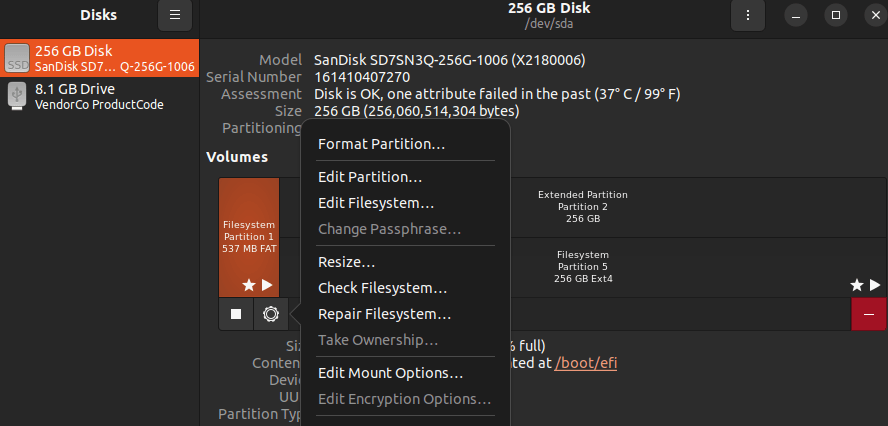The height and width of the screenshot is (426, 888).
Task: Maximize the Disks window
Action: pyautogui.click(x=835, y=15)
